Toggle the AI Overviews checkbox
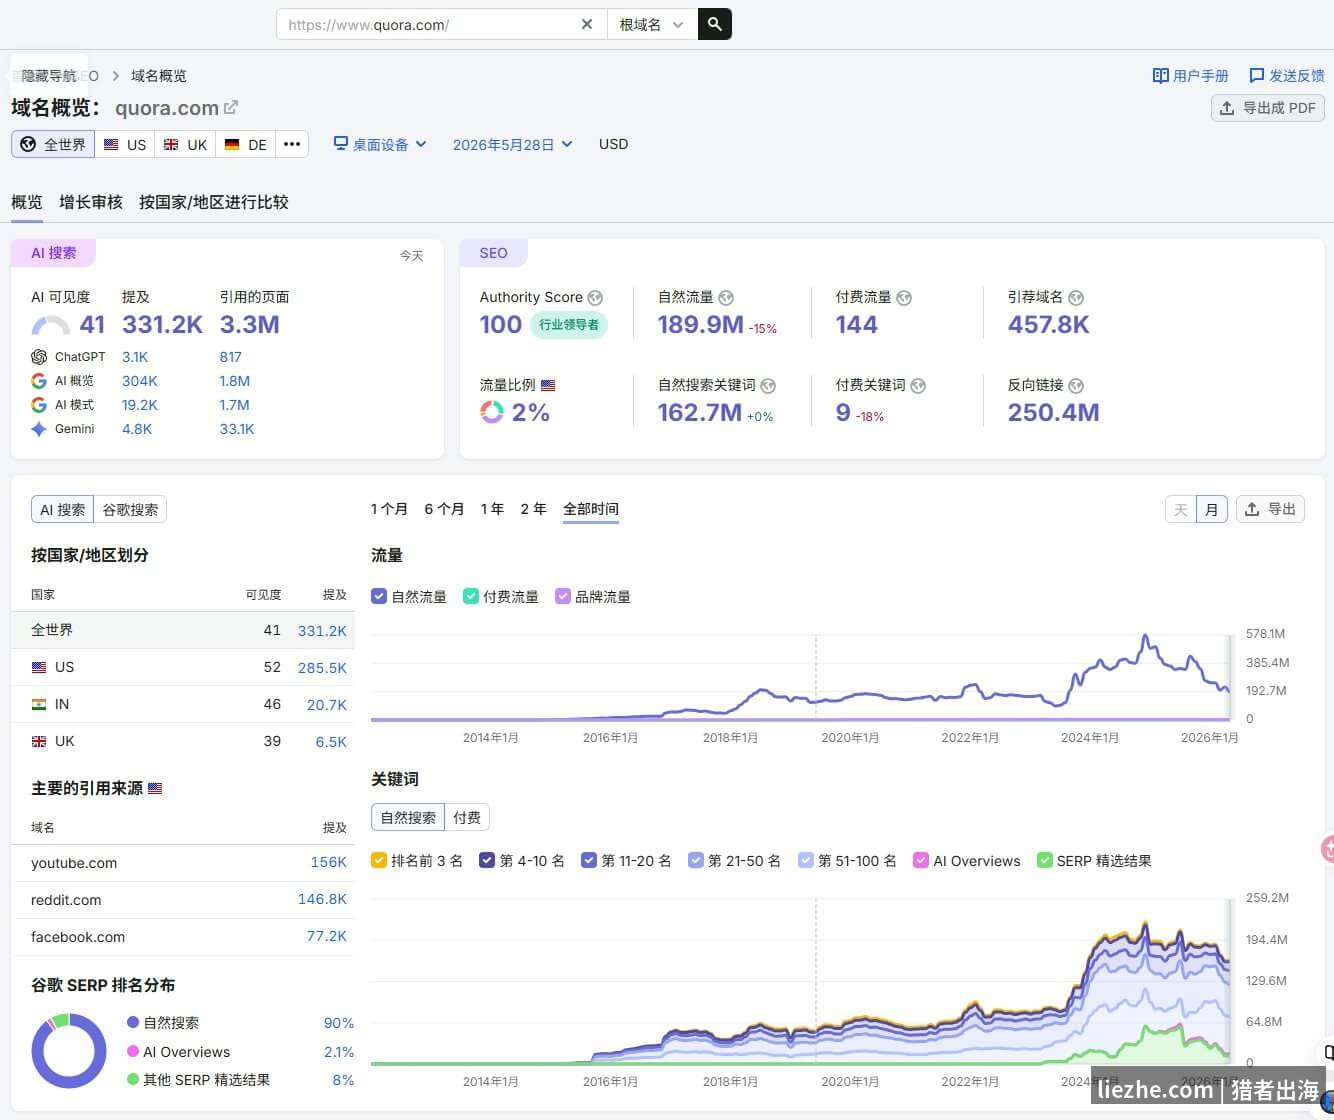Viewport: 1334px width, 1120px height. [921, 860]
